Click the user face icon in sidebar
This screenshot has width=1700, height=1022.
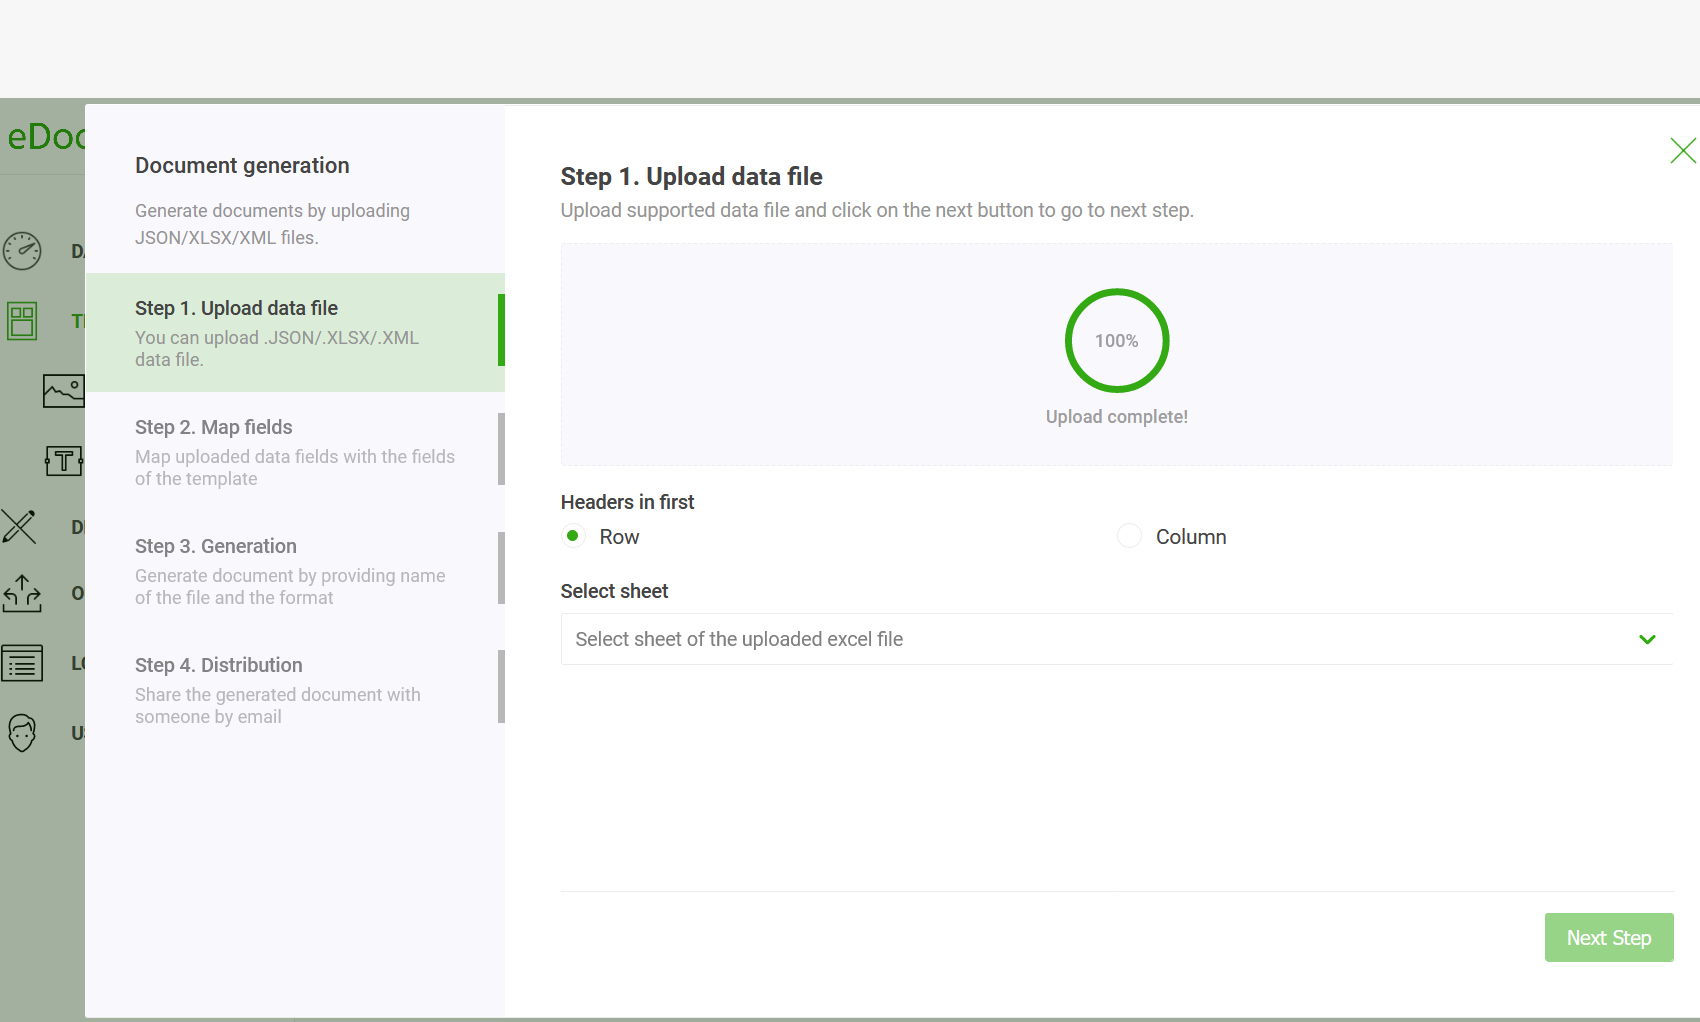[22, 733]
